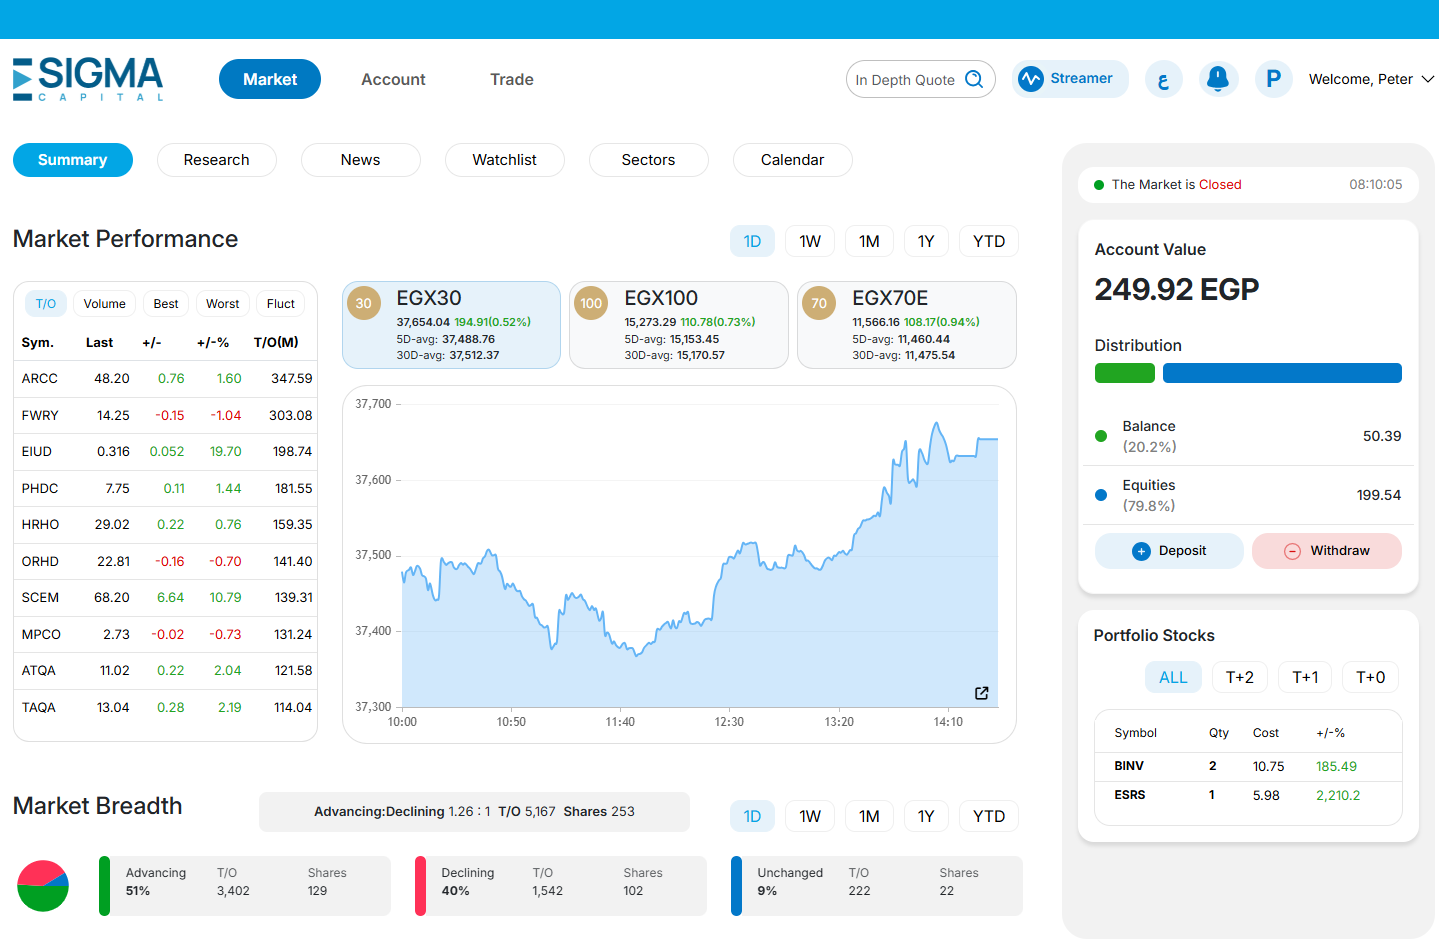This screenshot has width=1439, height=947.
Task: Click the Sigma Capital logo
Action: click(88, 79)
